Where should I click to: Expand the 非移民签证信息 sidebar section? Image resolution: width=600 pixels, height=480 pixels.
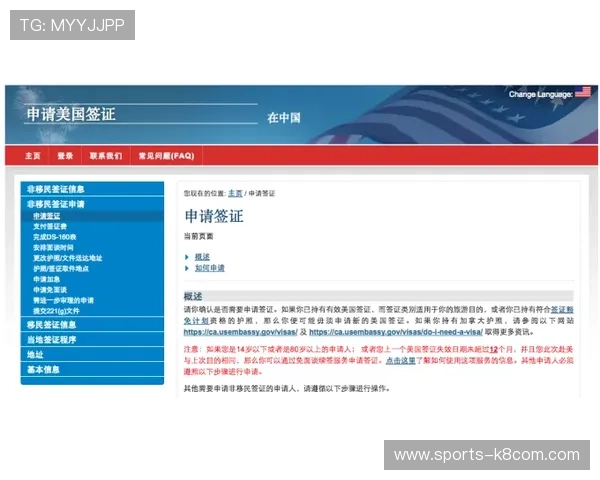coord(92,189)
